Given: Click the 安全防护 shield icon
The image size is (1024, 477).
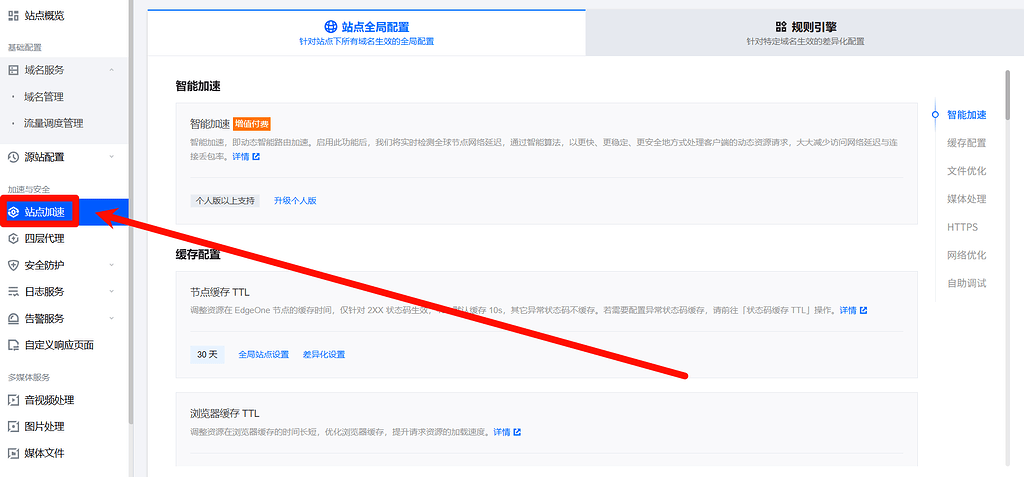Looking at the screenshot, I should click(13, 265).
